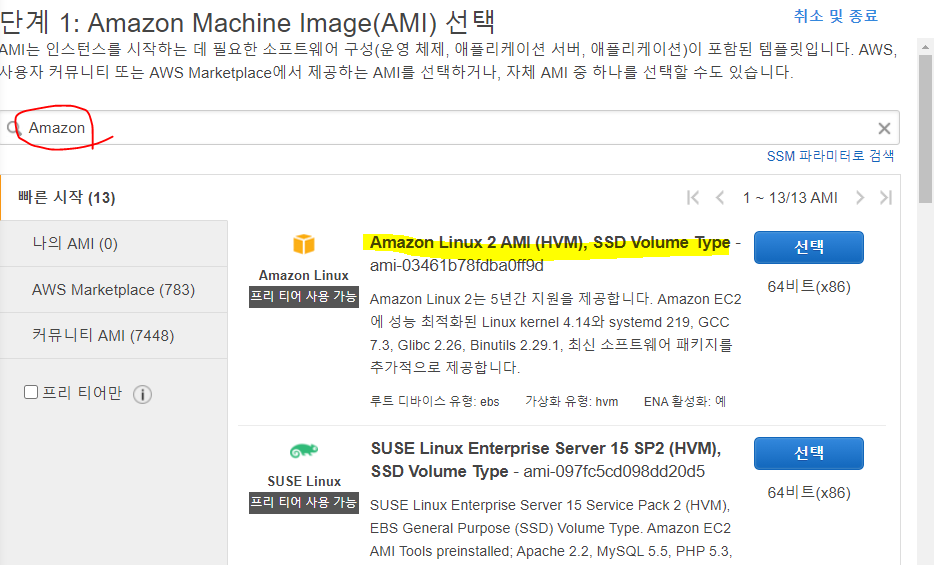This screenshot has height=565, width=939.
Task: Go to last page of AMI results
Action: (886, 198)
